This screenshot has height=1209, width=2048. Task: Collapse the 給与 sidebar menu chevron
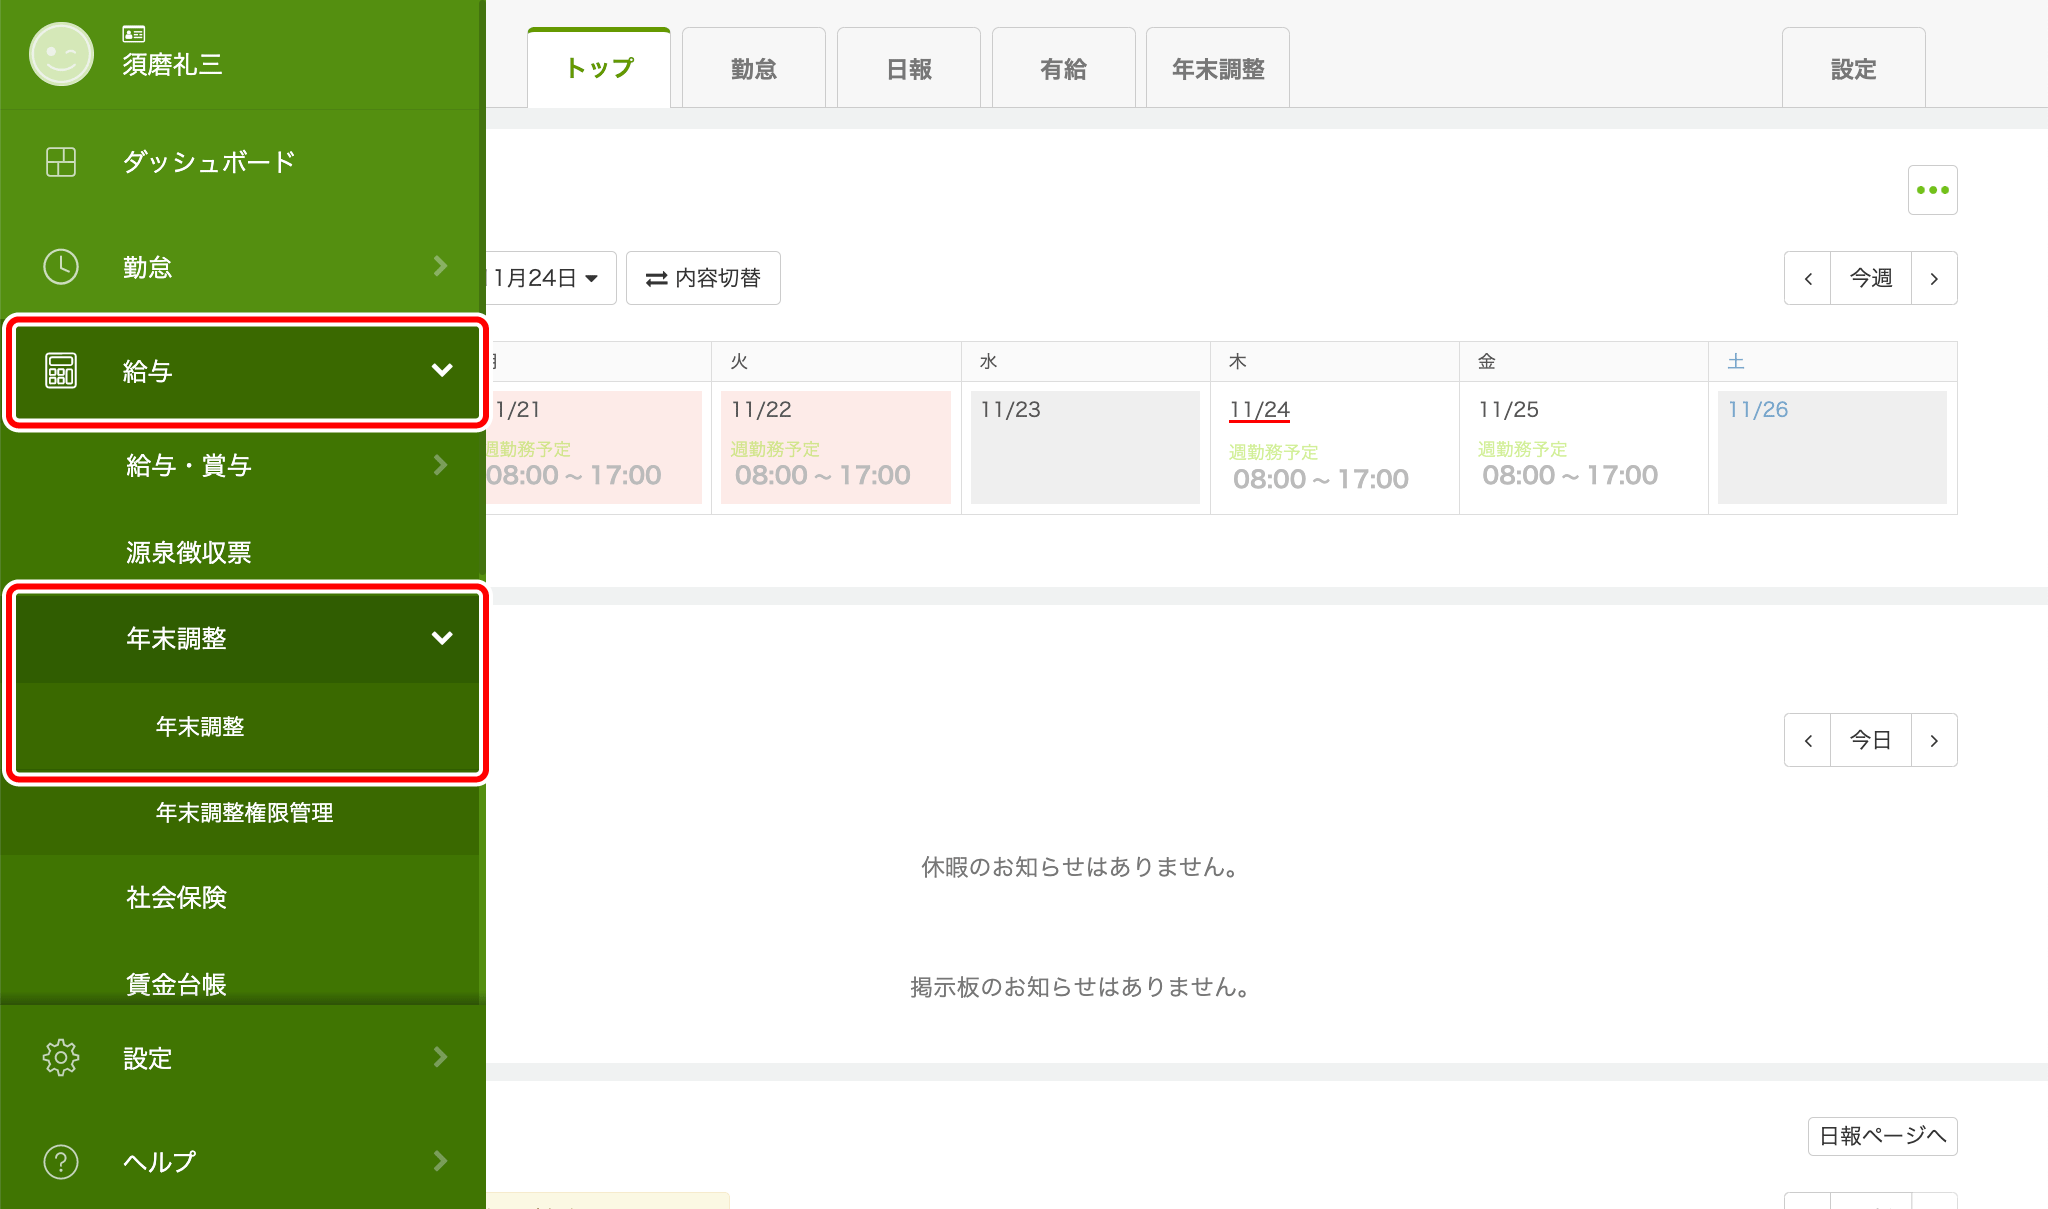441,371
